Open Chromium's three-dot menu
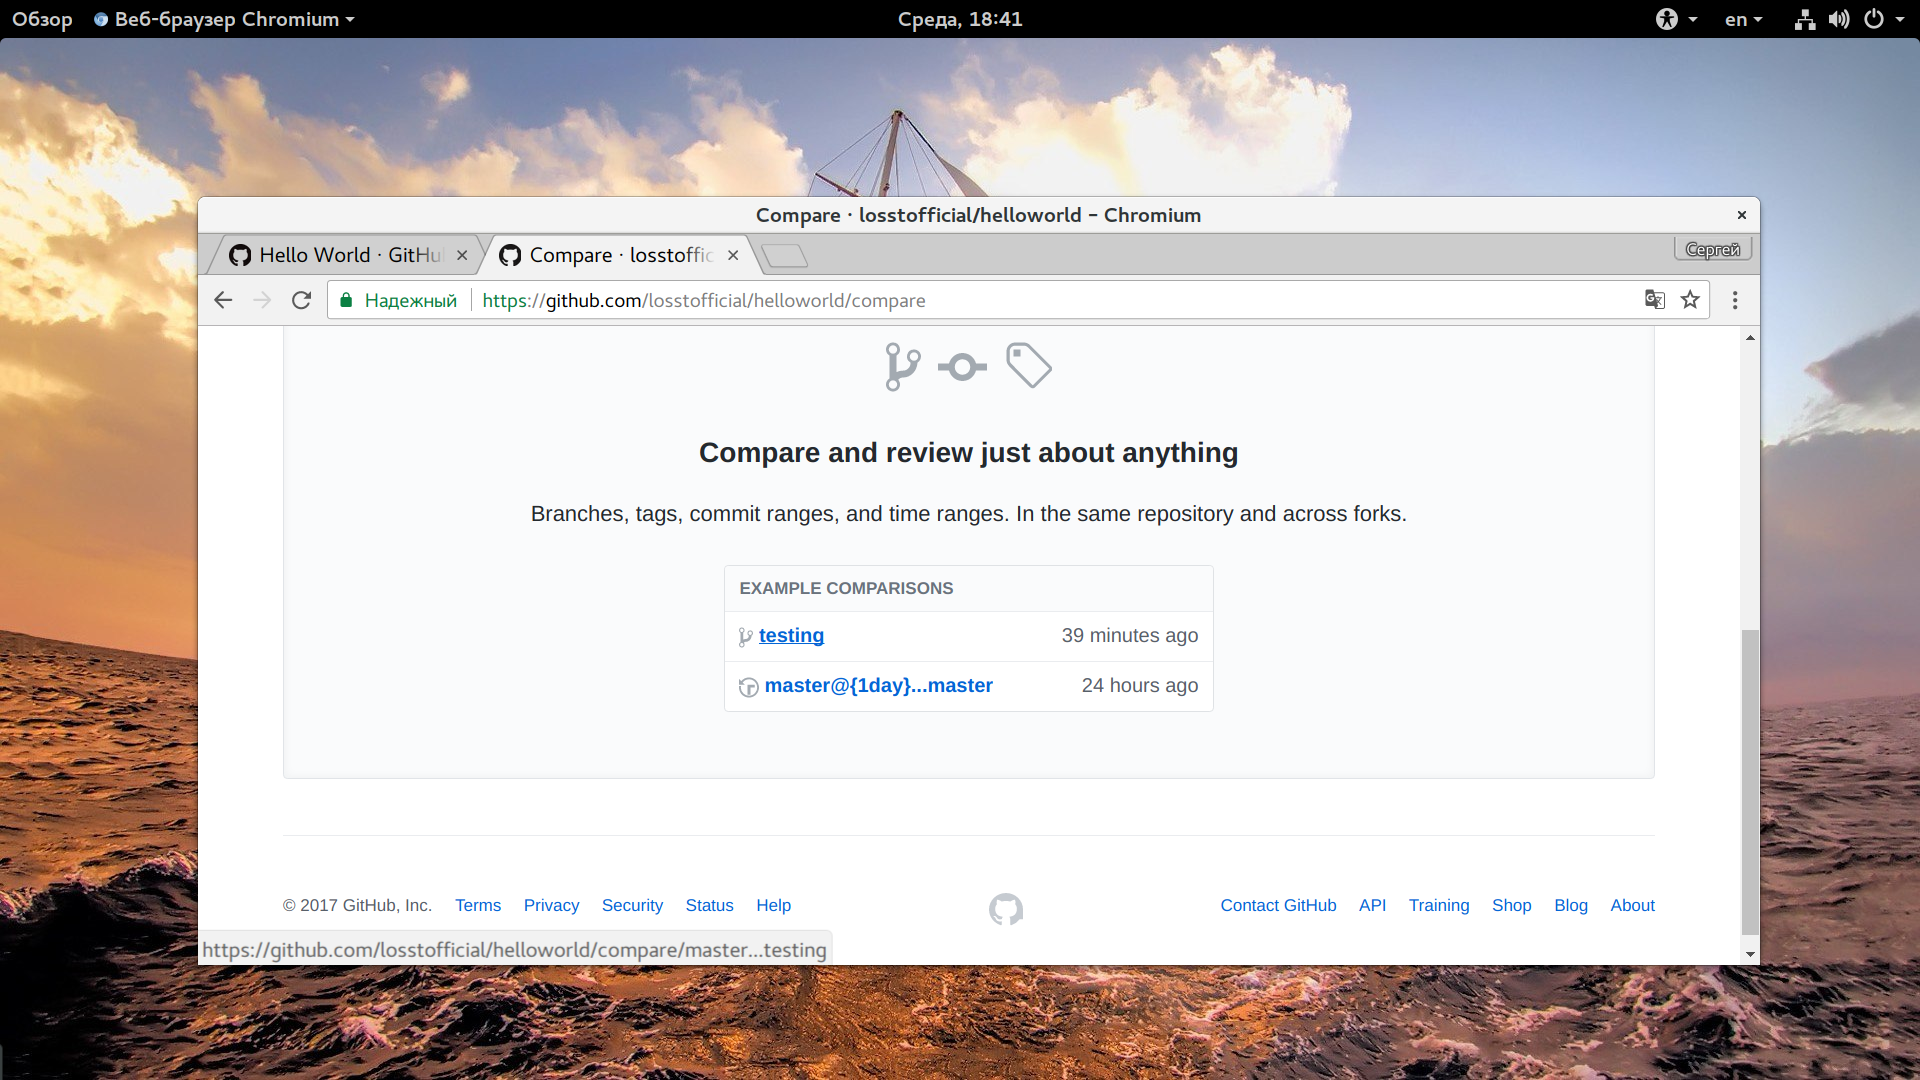Viewport: 1920px width, 1080px height. click(x=1735, y=300)
